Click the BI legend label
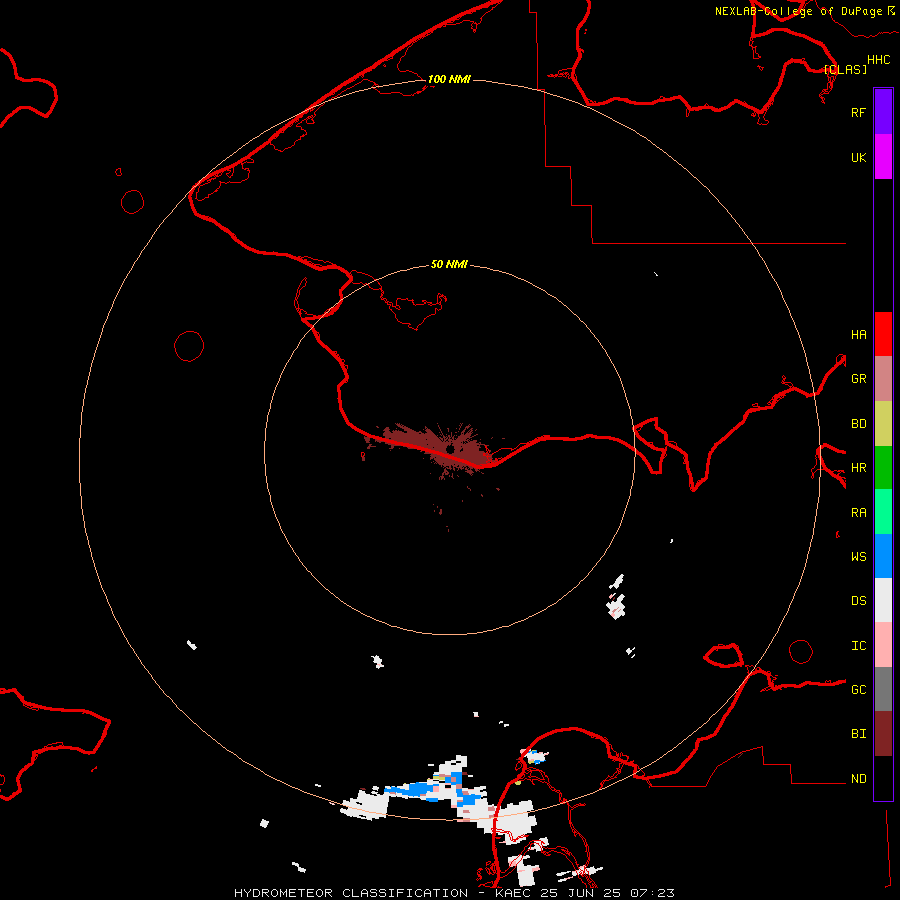The width and height of the screenshot is (900, 900). [858, 734]
